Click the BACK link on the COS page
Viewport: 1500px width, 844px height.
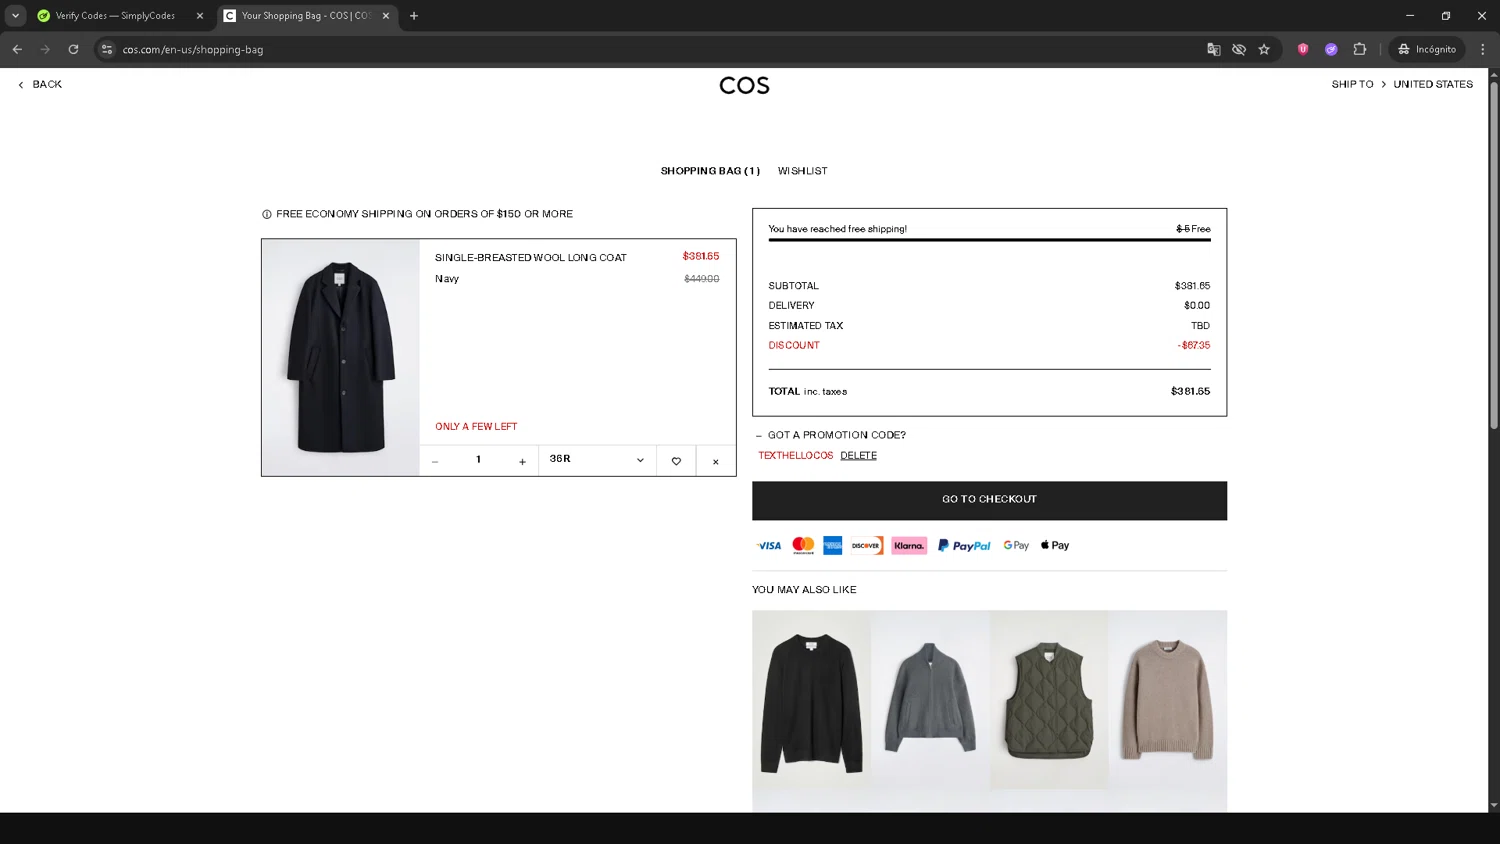pos(40,85)
